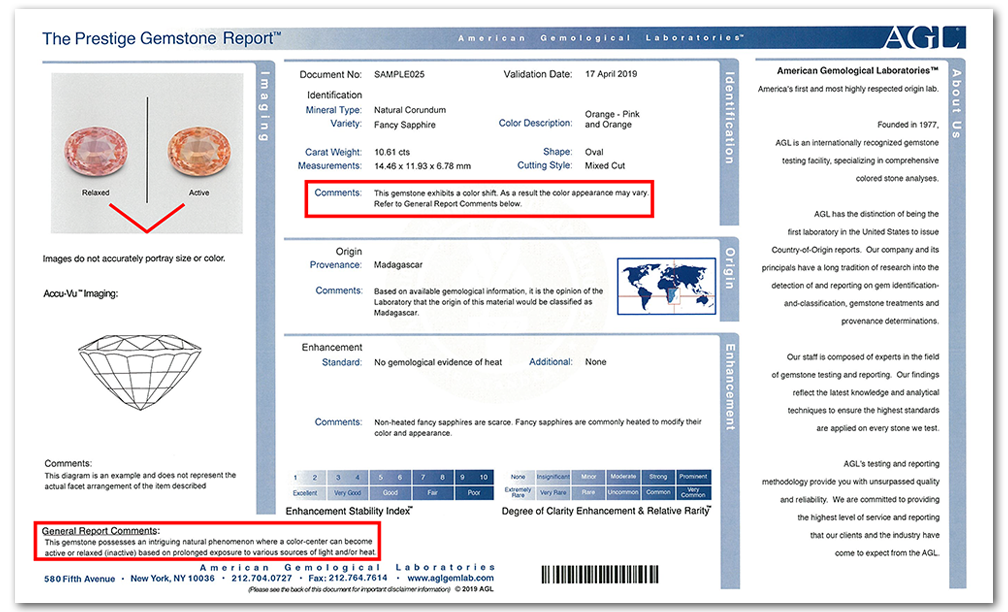Select the Good stability rating cell
1008x612 pixels.
coord(390,493)
